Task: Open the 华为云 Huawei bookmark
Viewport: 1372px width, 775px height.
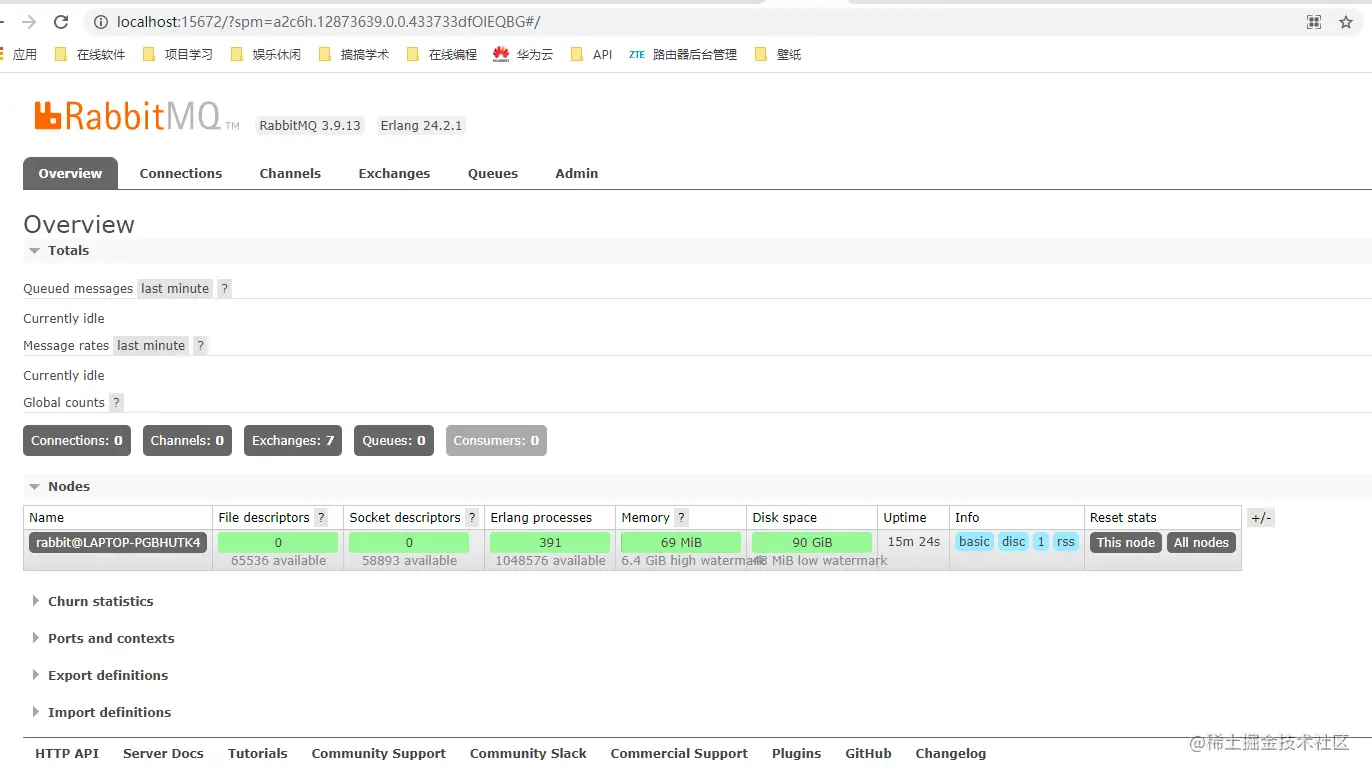Action: click(x=523, y=55)
